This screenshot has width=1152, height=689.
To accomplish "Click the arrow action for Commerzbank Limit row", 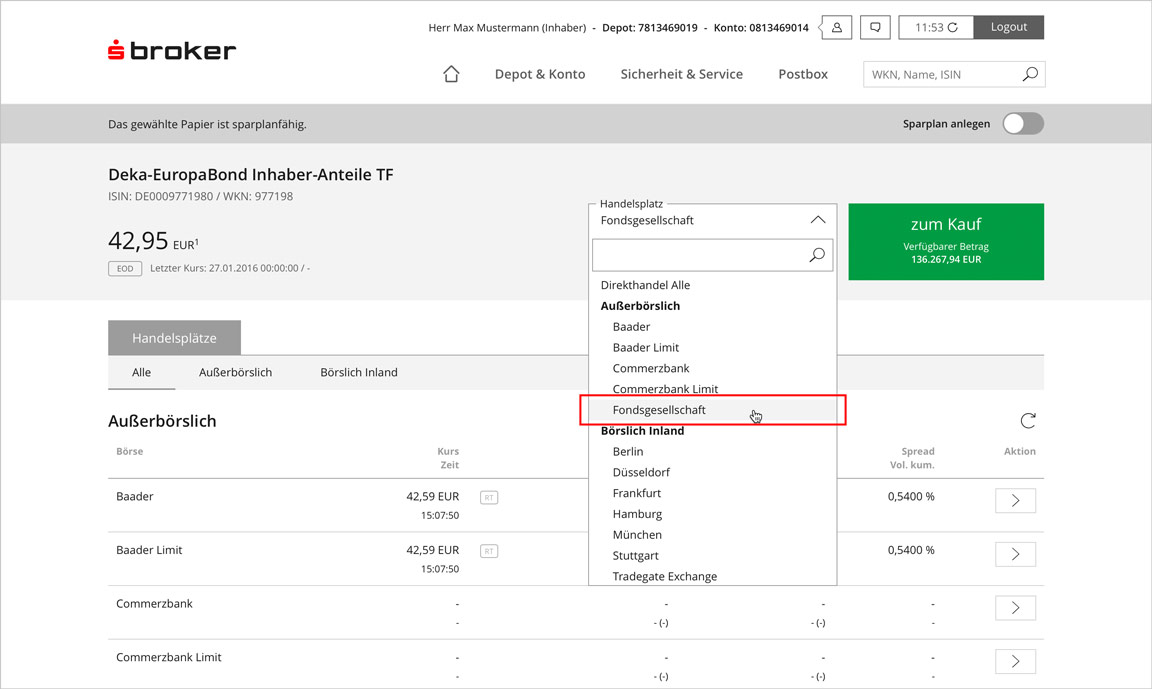I will click(1015, 661).
